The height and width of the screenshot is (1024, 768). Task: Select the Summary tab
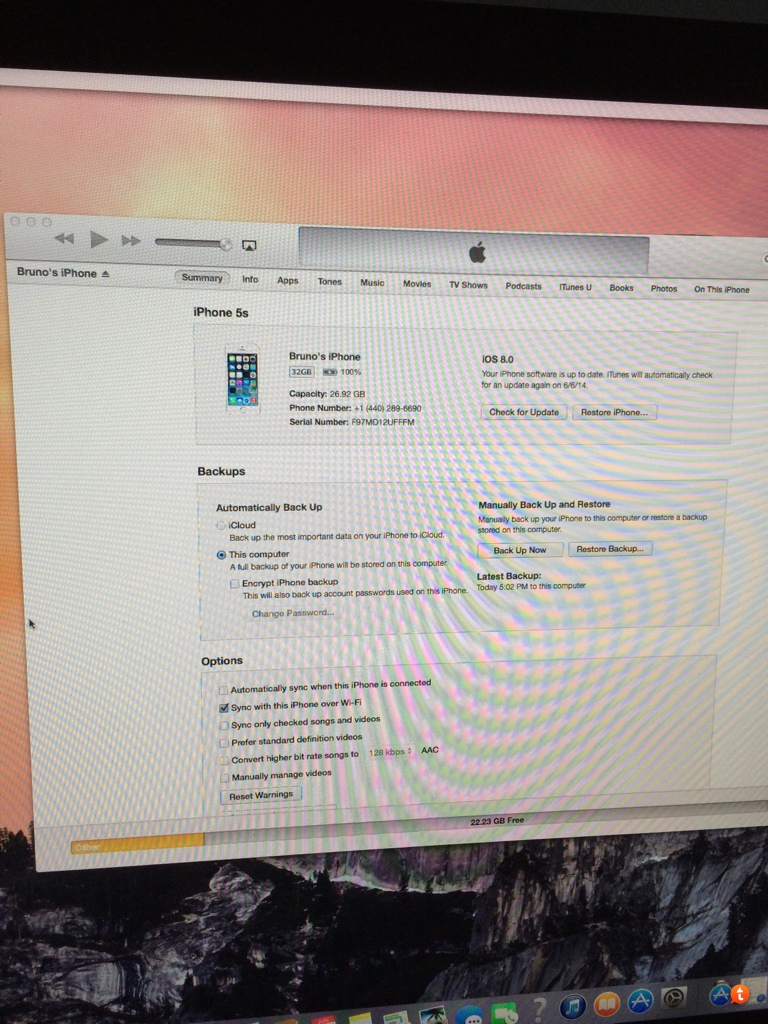click(x=202, y=278)
